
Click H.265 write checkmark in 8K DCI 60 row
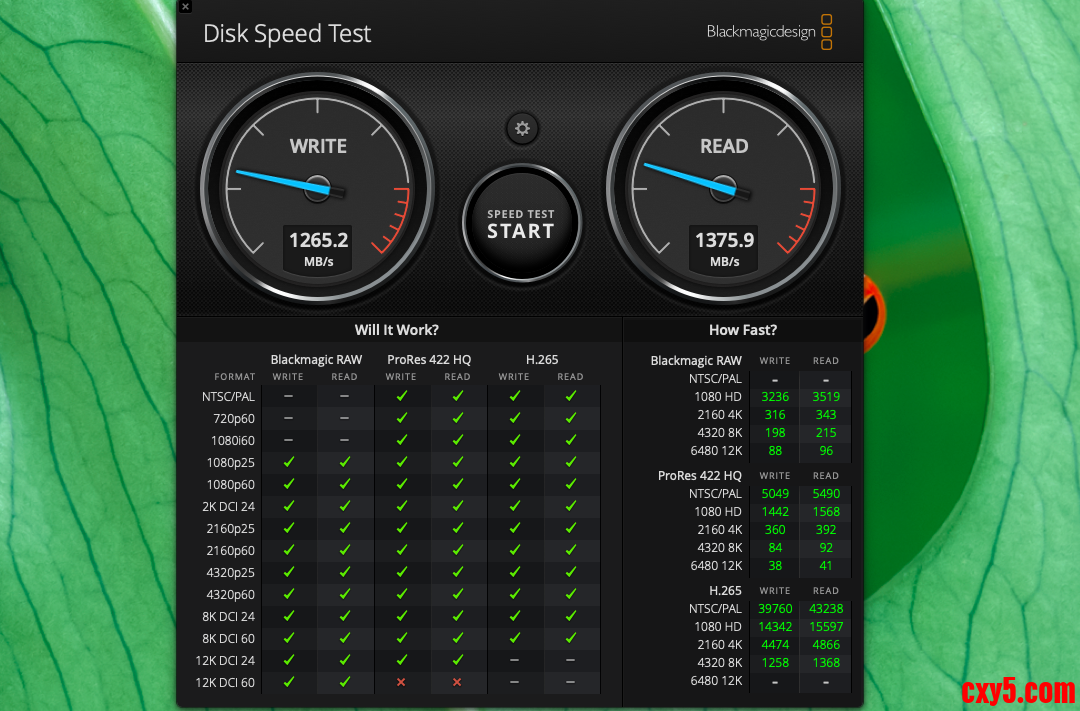coord(515,638)
